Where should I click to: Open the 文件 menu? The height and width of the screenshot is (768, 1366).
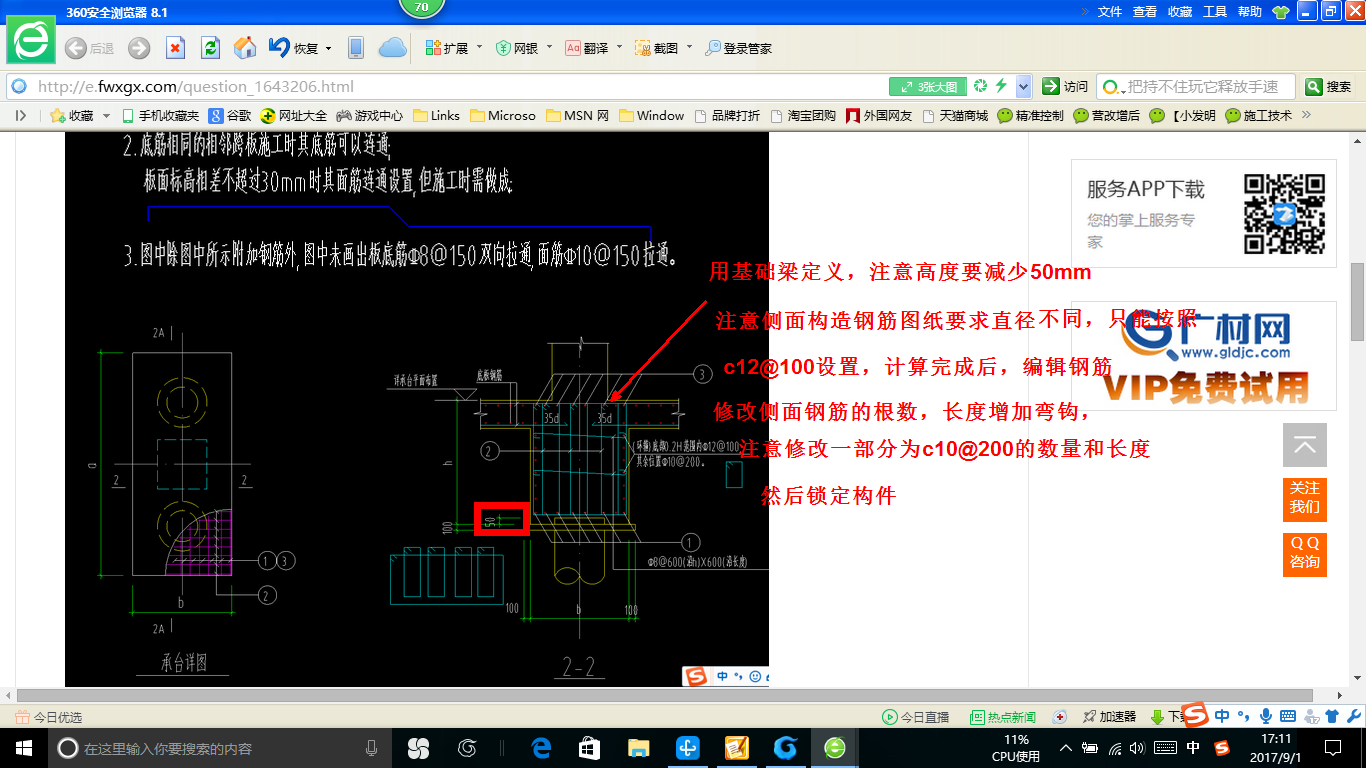click(x=1110, y=12)
